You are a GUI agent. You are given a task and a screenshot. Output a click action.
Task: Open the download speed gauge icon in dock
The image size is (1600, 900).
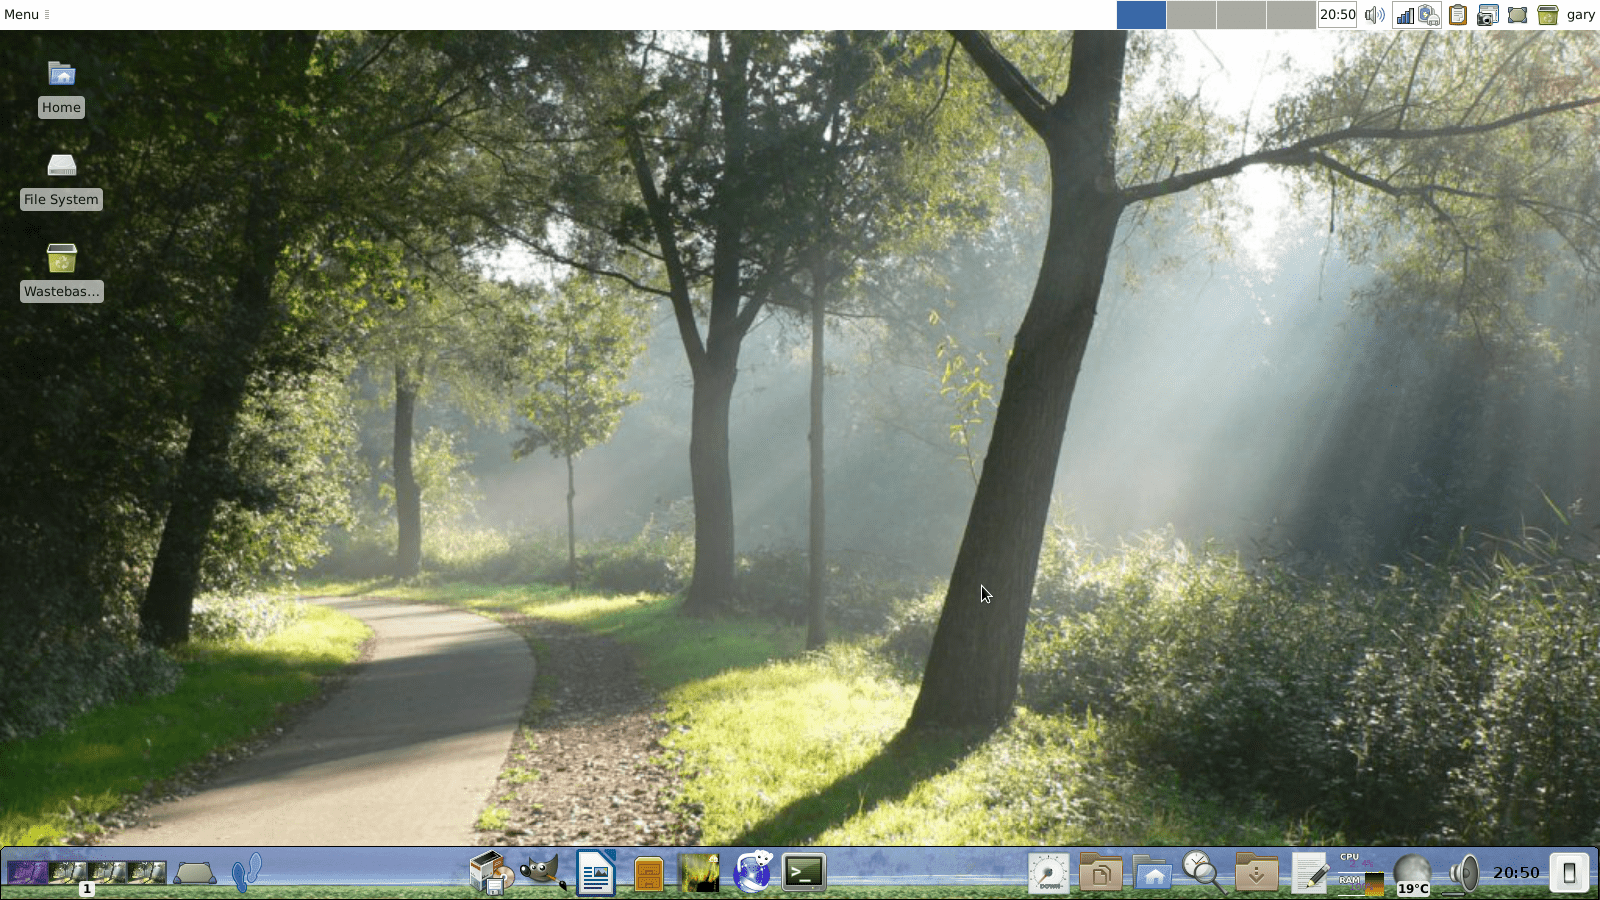pos(1049,873)
